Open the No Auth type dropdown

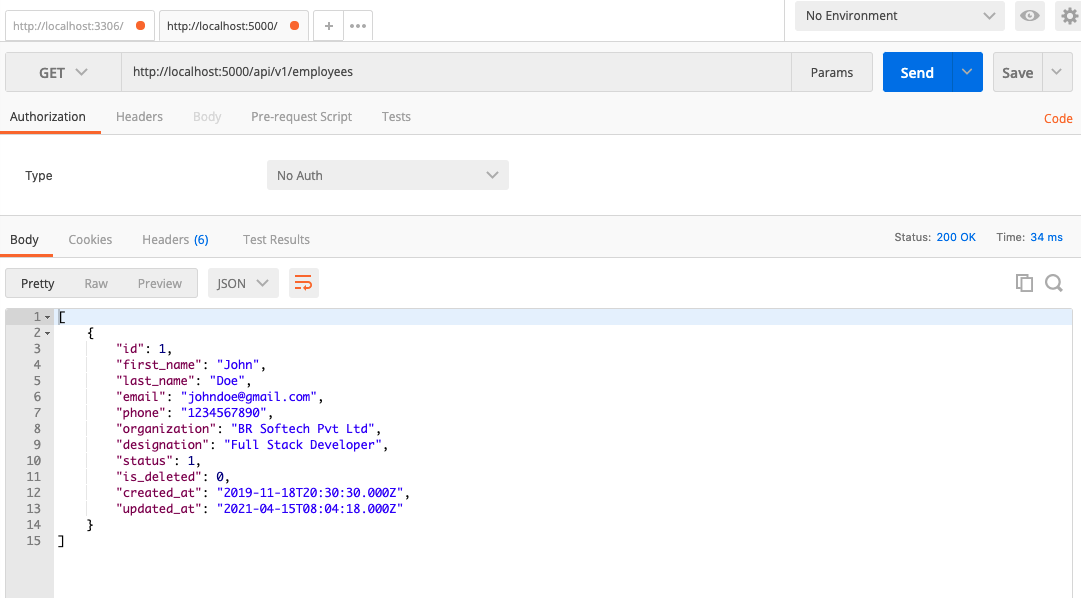tap(387, 175)
